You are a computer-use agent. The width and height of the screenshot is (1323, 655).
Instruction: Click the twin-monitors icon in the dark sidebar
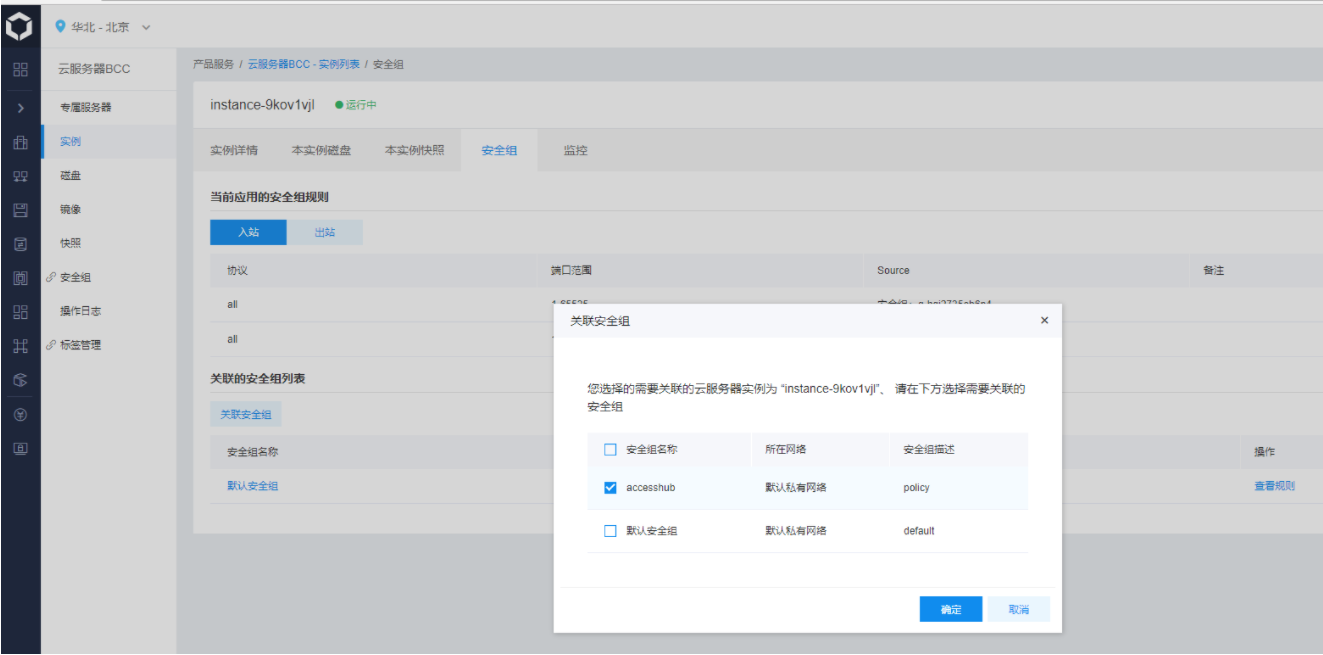point(20,176)
